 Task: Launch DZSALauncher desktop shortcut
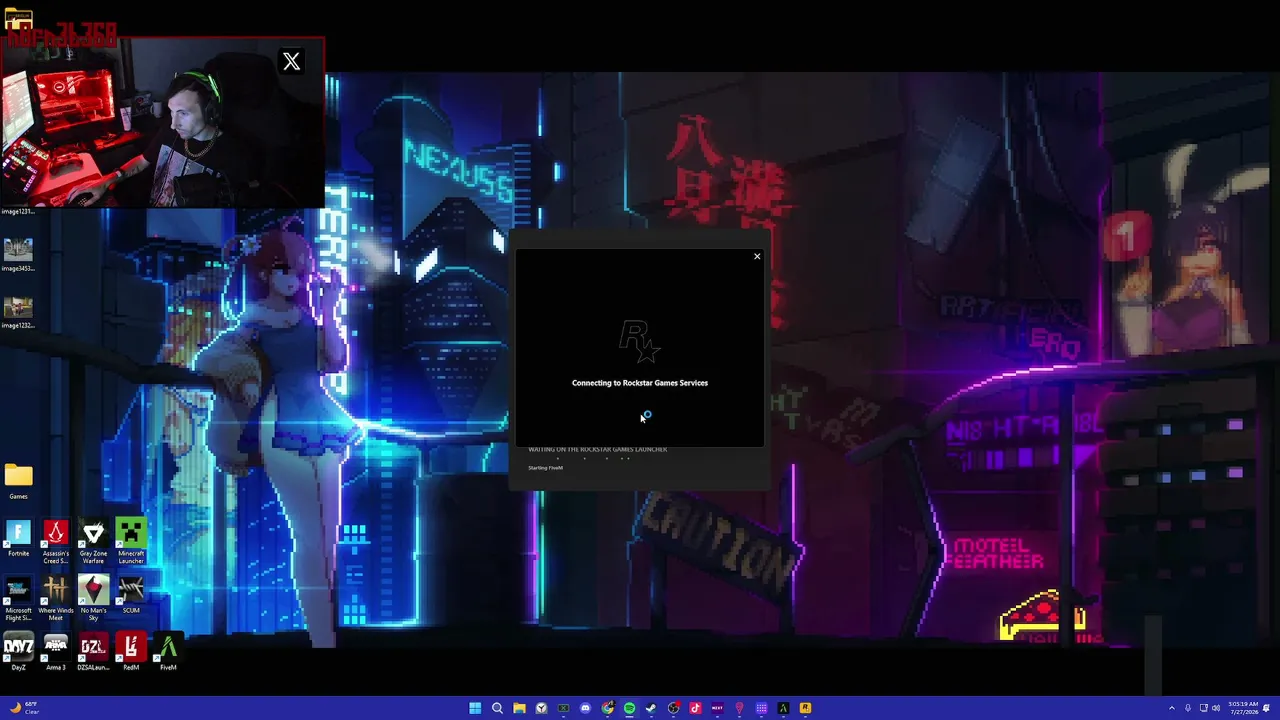[x=93, y=653]
